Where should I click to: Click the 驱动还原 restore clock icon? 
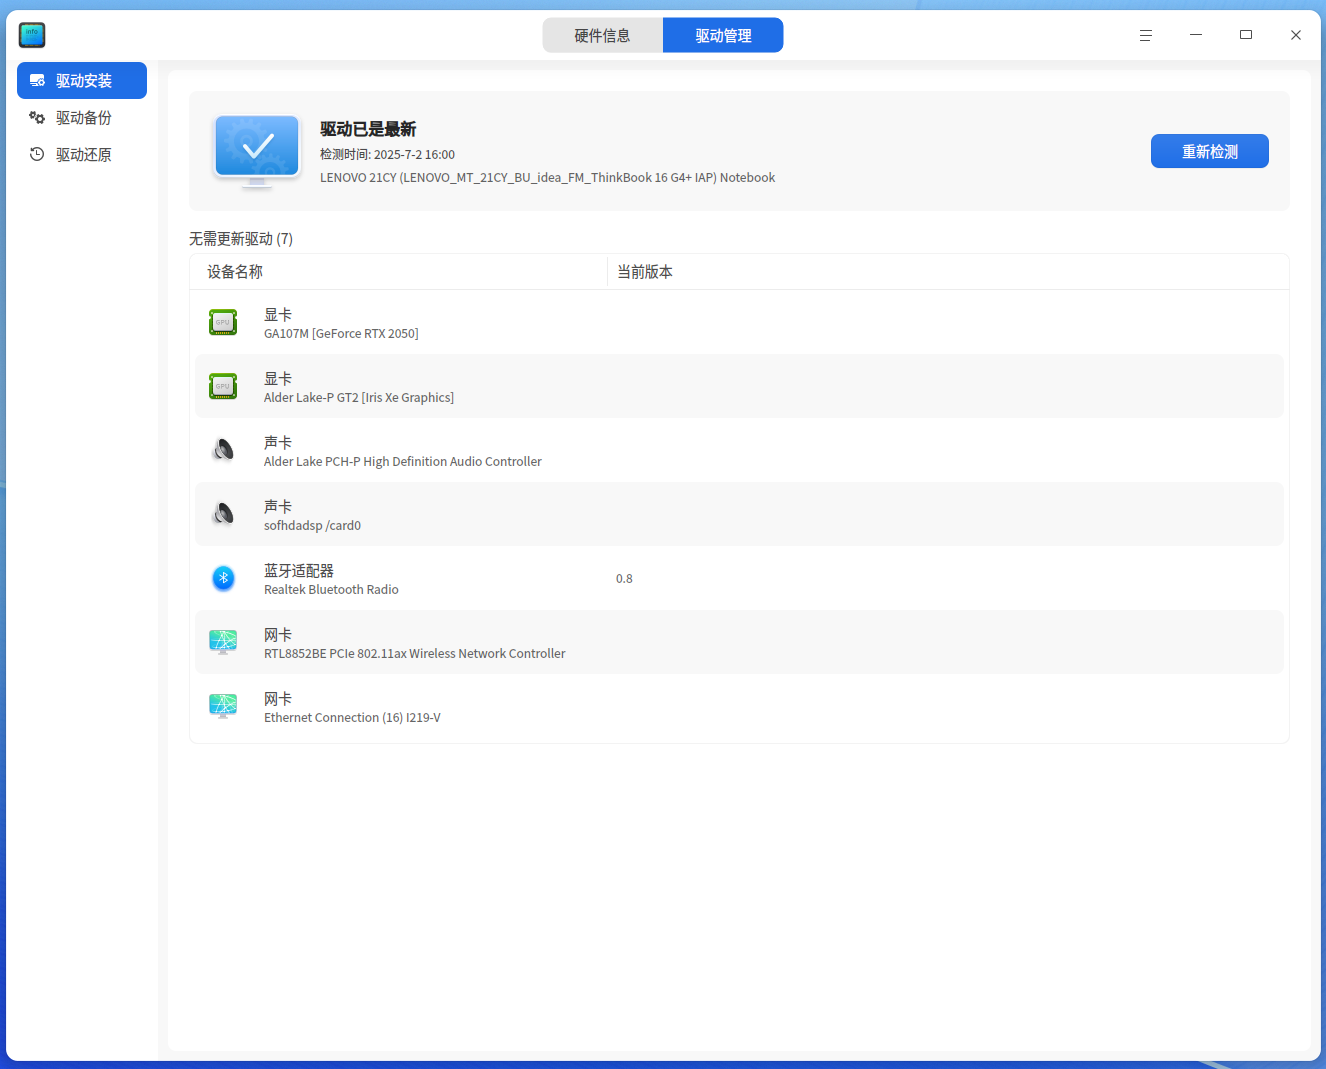tap(37, 154)
